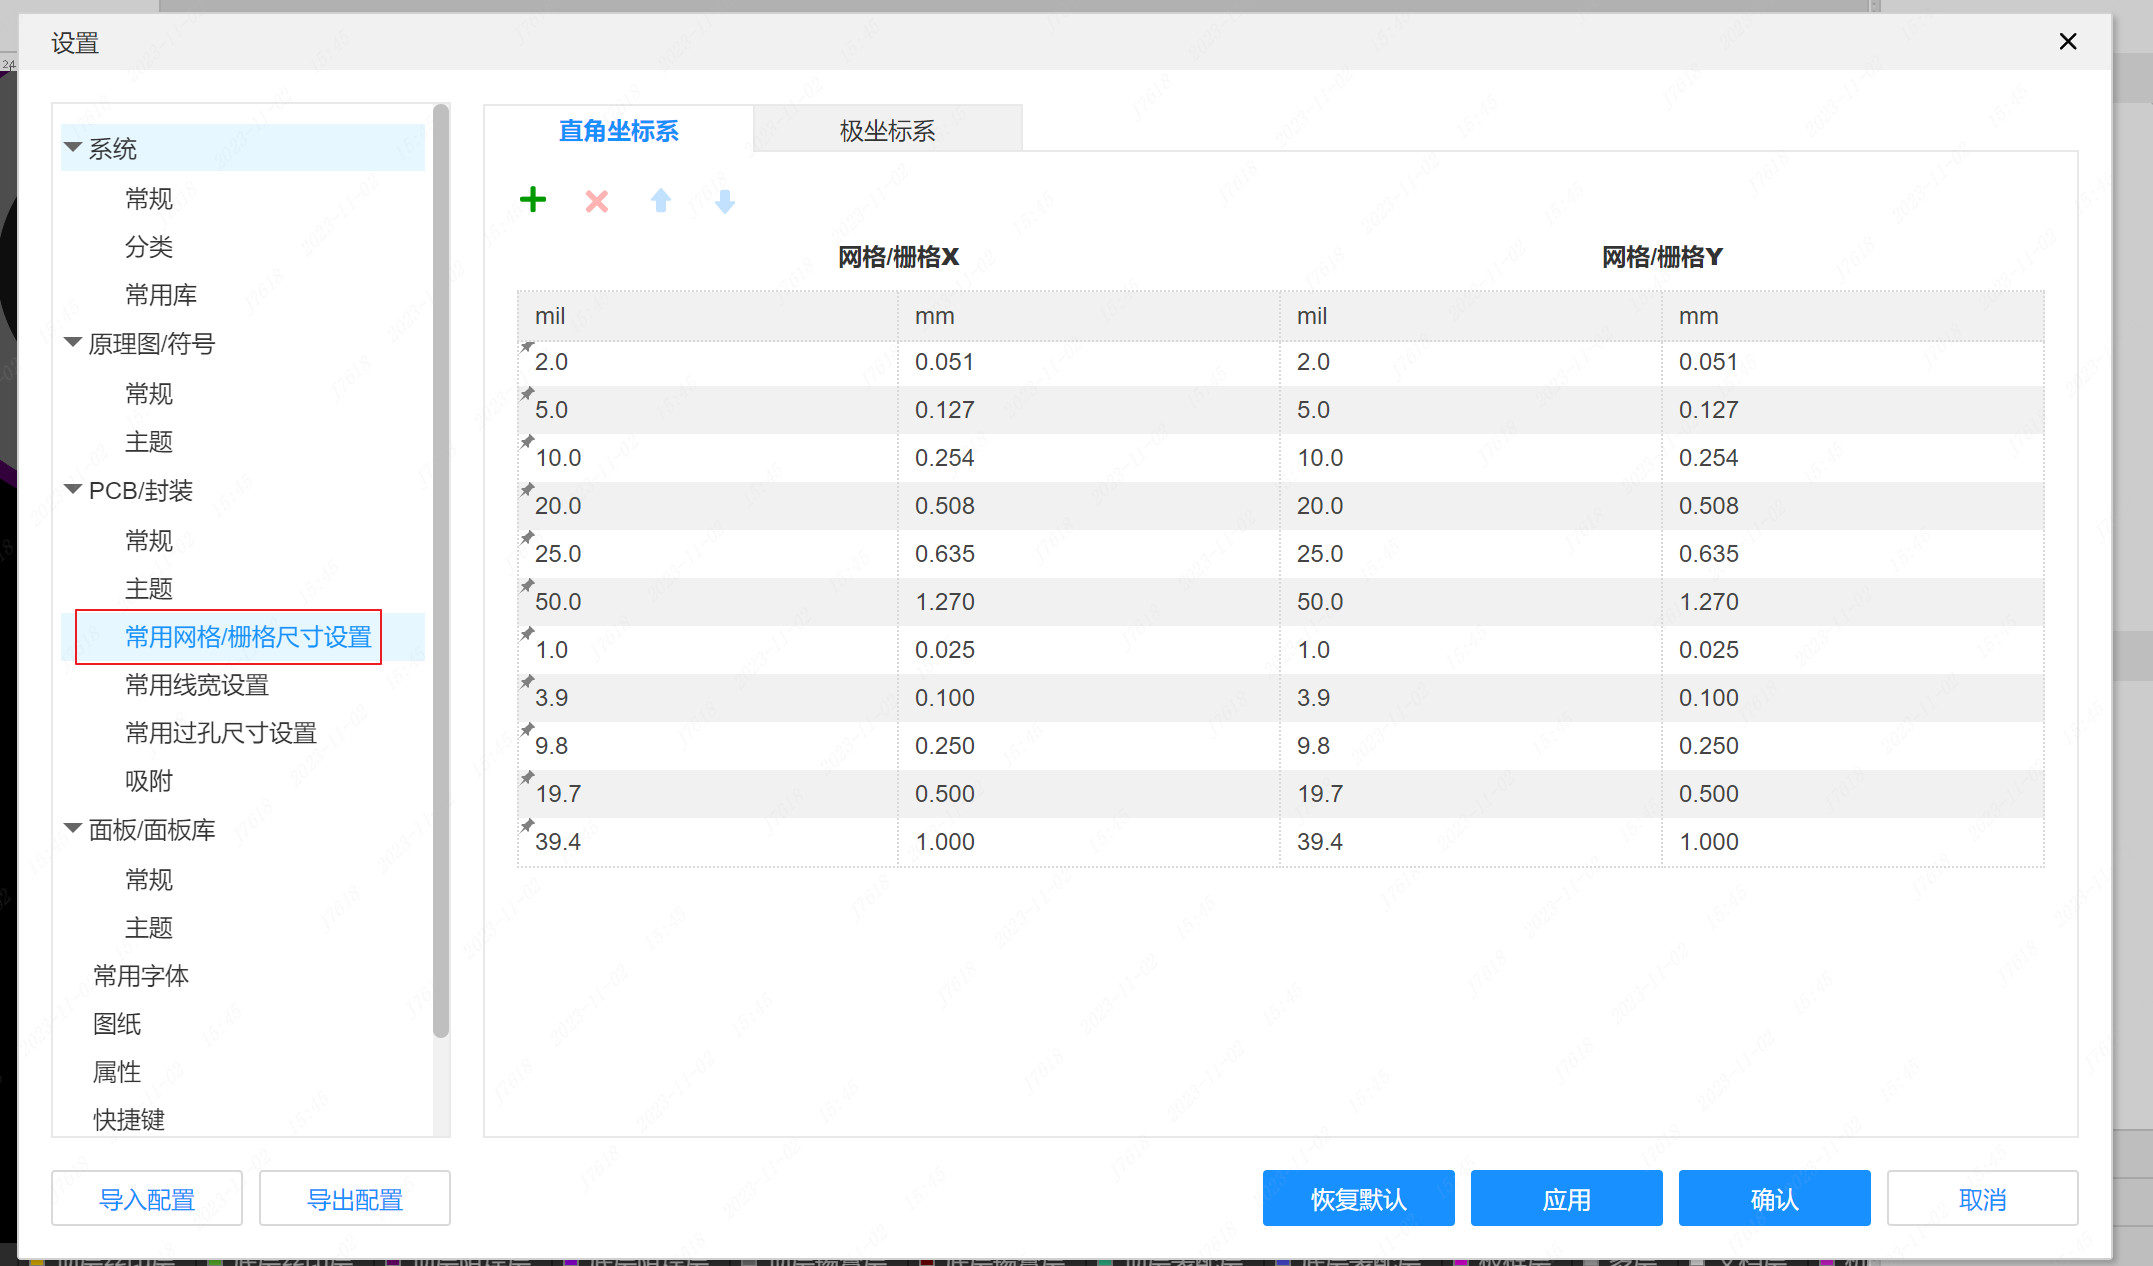Click the red X delete-row icon

point(597,202)
